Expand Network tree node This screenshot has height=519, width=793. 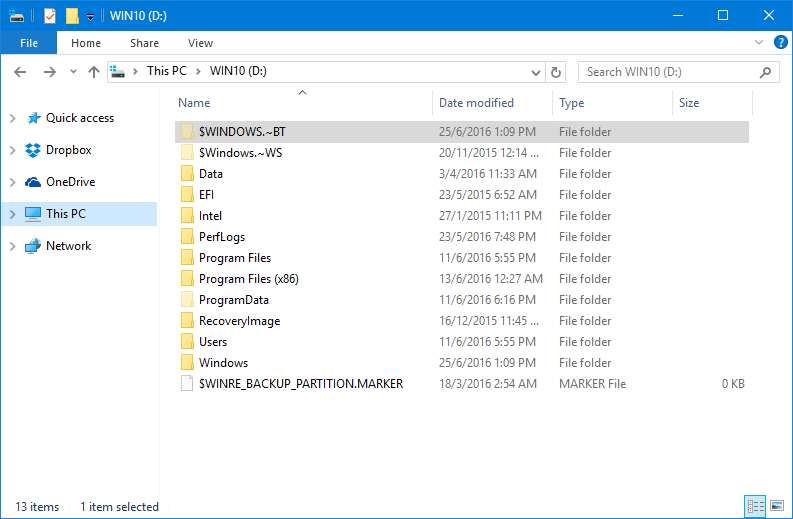click(x=13, y=246)
